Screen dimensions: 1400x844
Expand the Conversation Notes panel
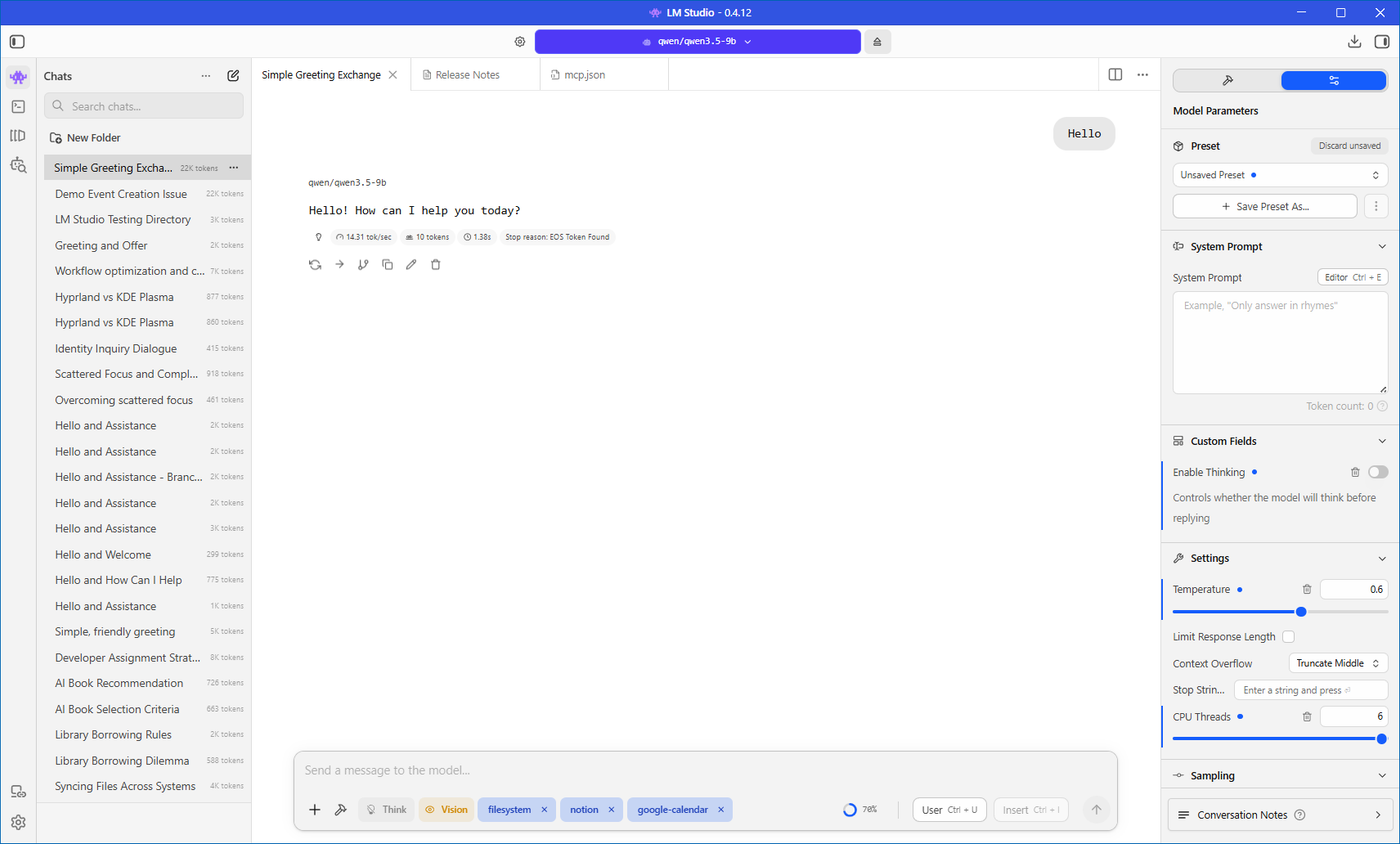[1280, 815]
